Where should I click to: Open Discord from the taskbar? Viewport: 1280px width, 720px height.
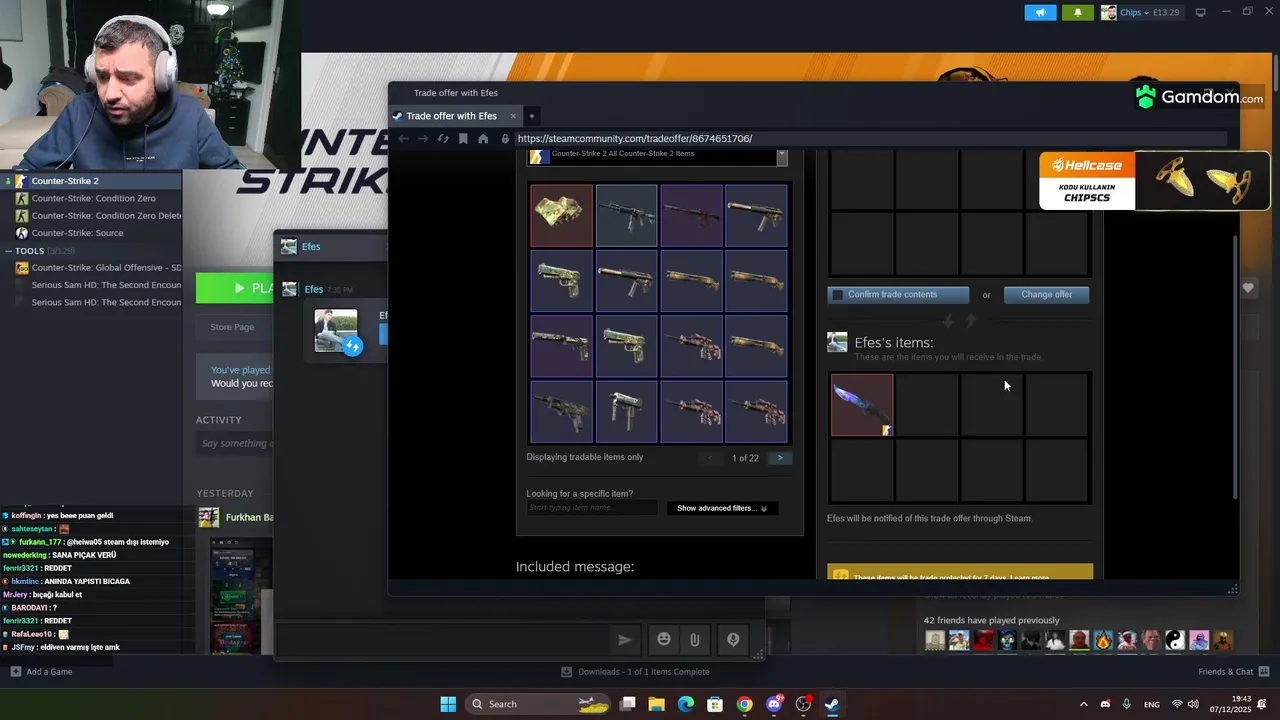tap(774, 704)
